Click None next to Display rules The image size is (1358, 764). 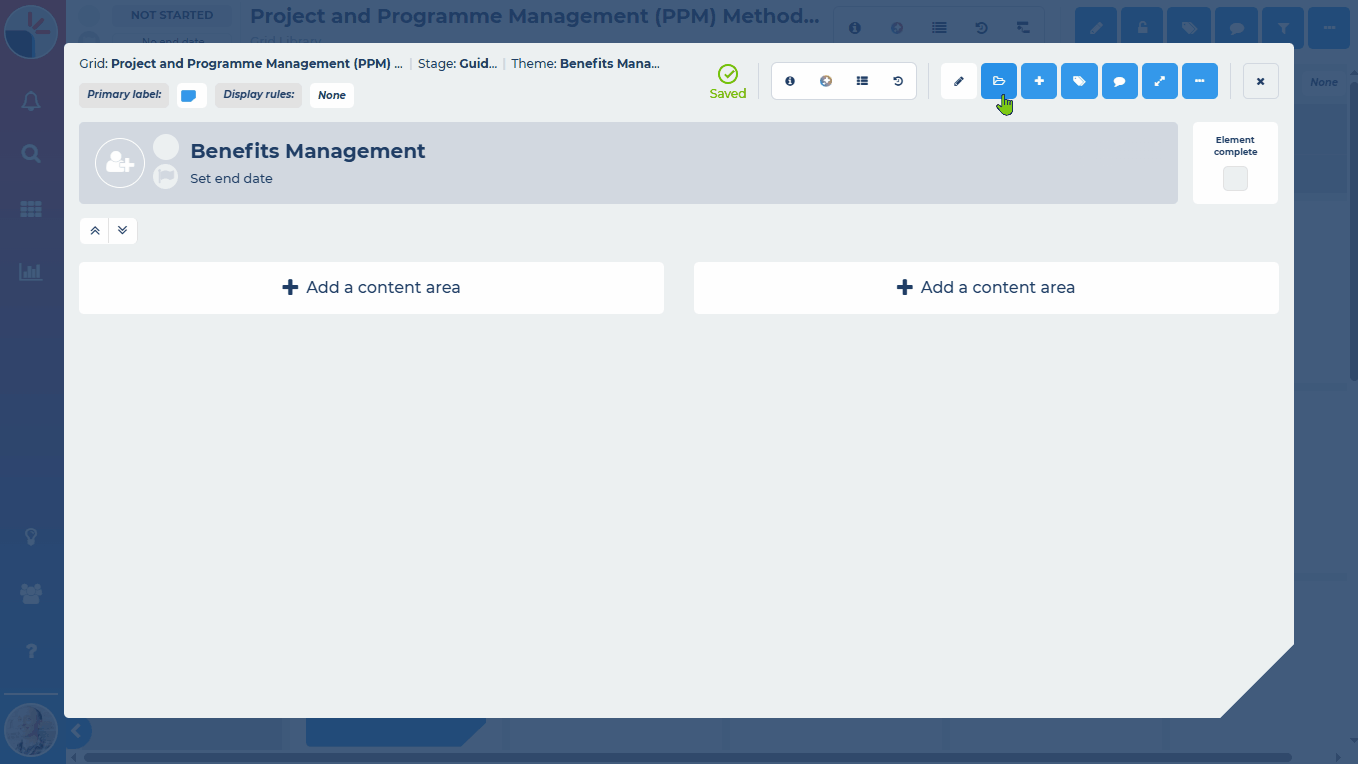click(x=331, y=95)
